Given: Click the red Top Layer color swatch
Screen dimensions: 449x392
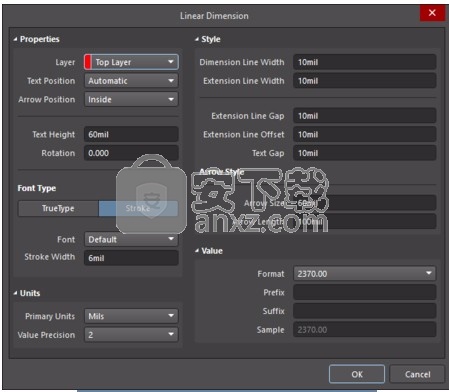Looking at the screenshot, I should [x=88, y=62].
